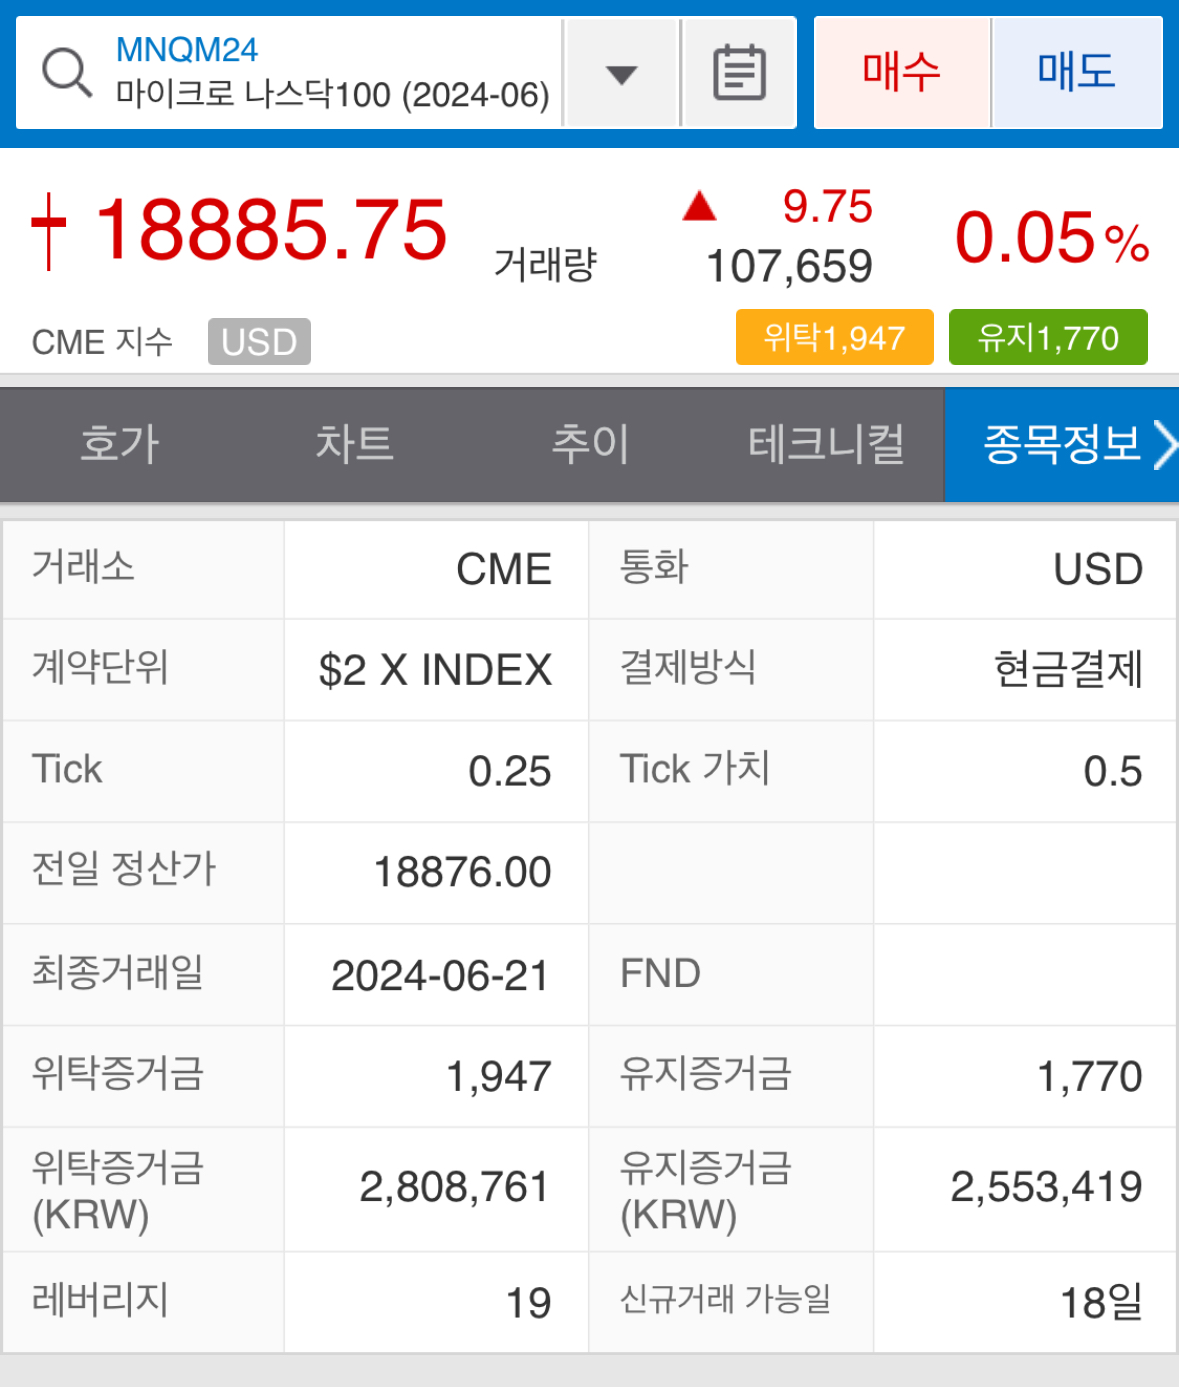Select the 종목정보 tab
Screen dimensions: 1179x1387
(1061, 444)
